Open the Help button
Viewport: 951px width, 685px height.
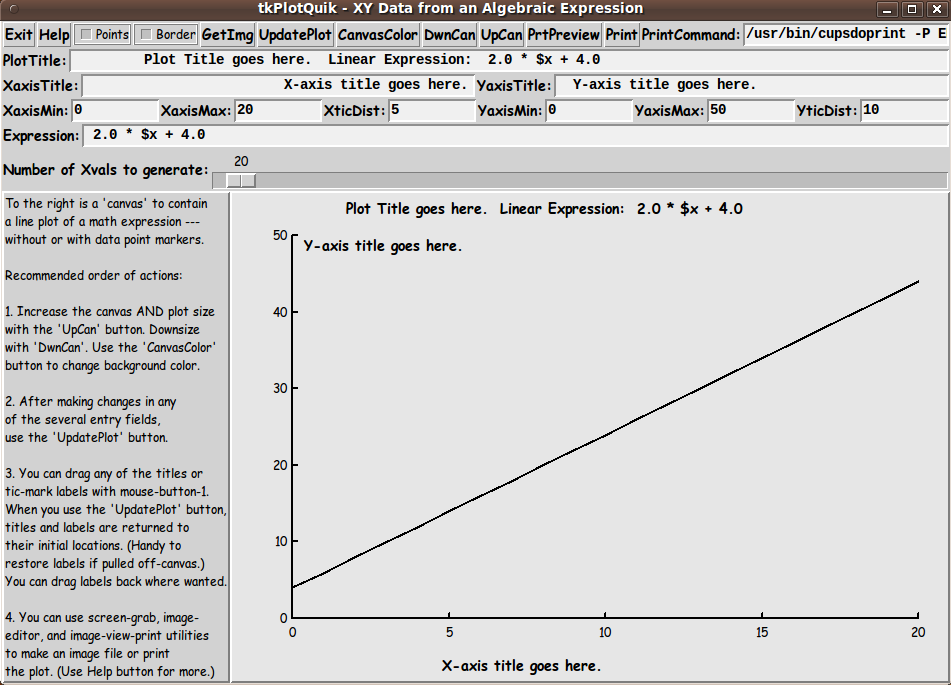(x=54, y=35)
